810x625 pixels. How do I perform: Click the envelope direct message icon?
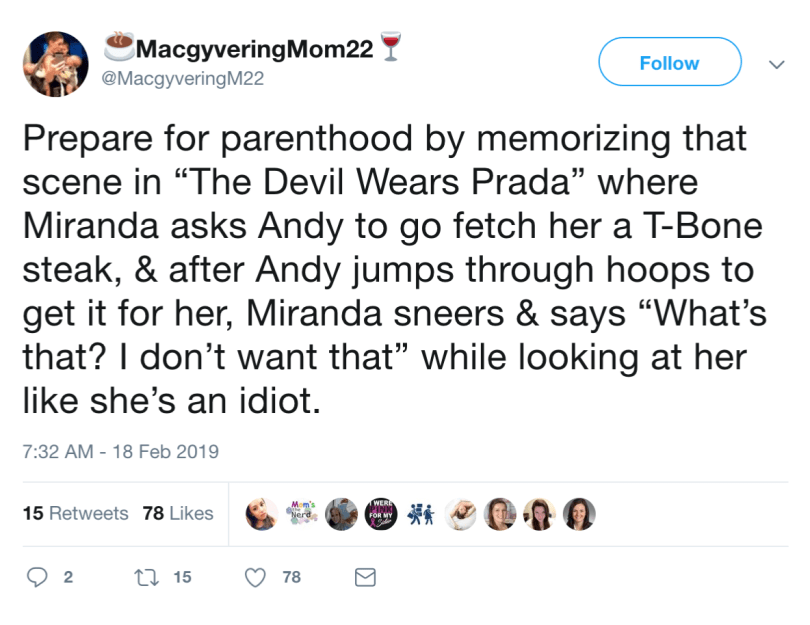tap(366, 577)
